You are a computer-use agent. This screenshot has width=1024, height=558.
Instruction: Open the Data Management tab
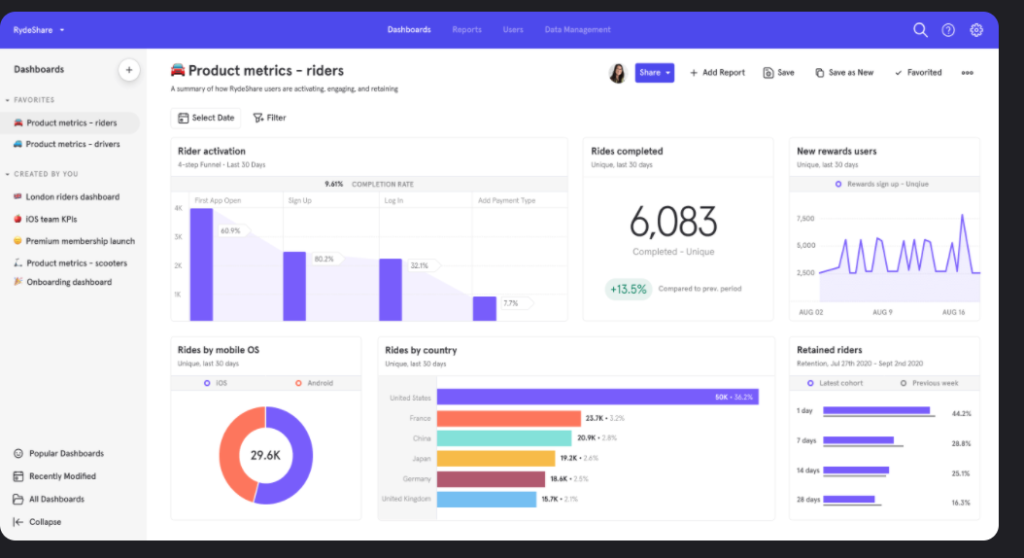click(x=577, y=30)
